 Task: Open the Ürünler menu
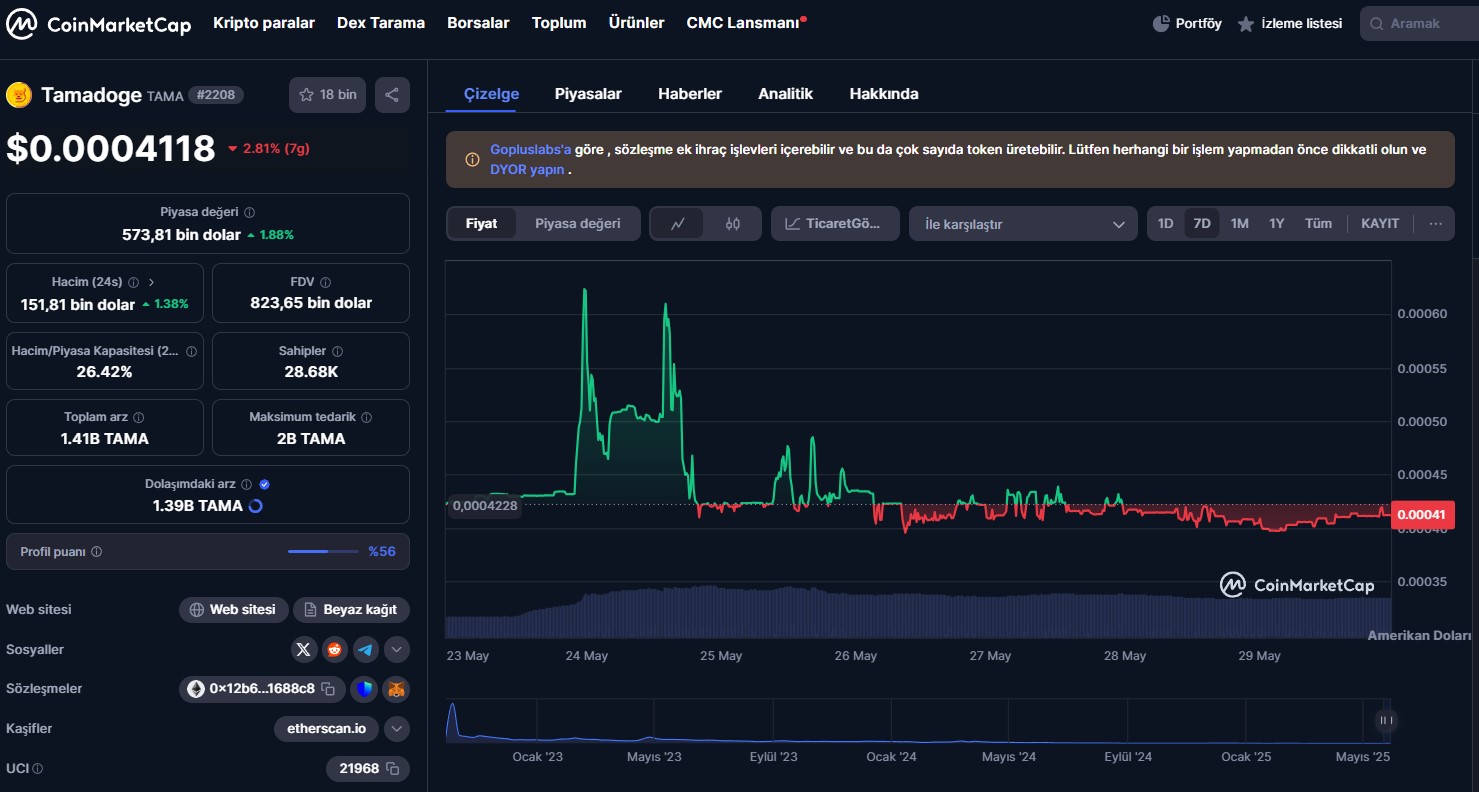point(637,23)
